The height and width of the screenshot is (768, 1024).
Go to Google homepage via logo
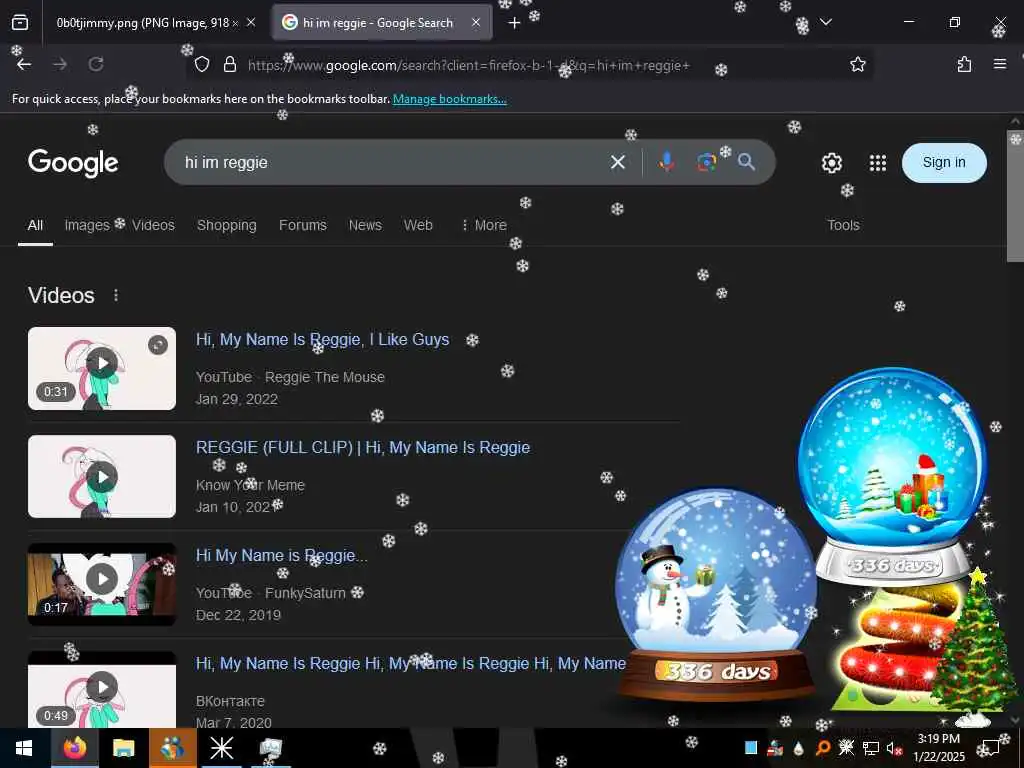click(x=73, y=163)
